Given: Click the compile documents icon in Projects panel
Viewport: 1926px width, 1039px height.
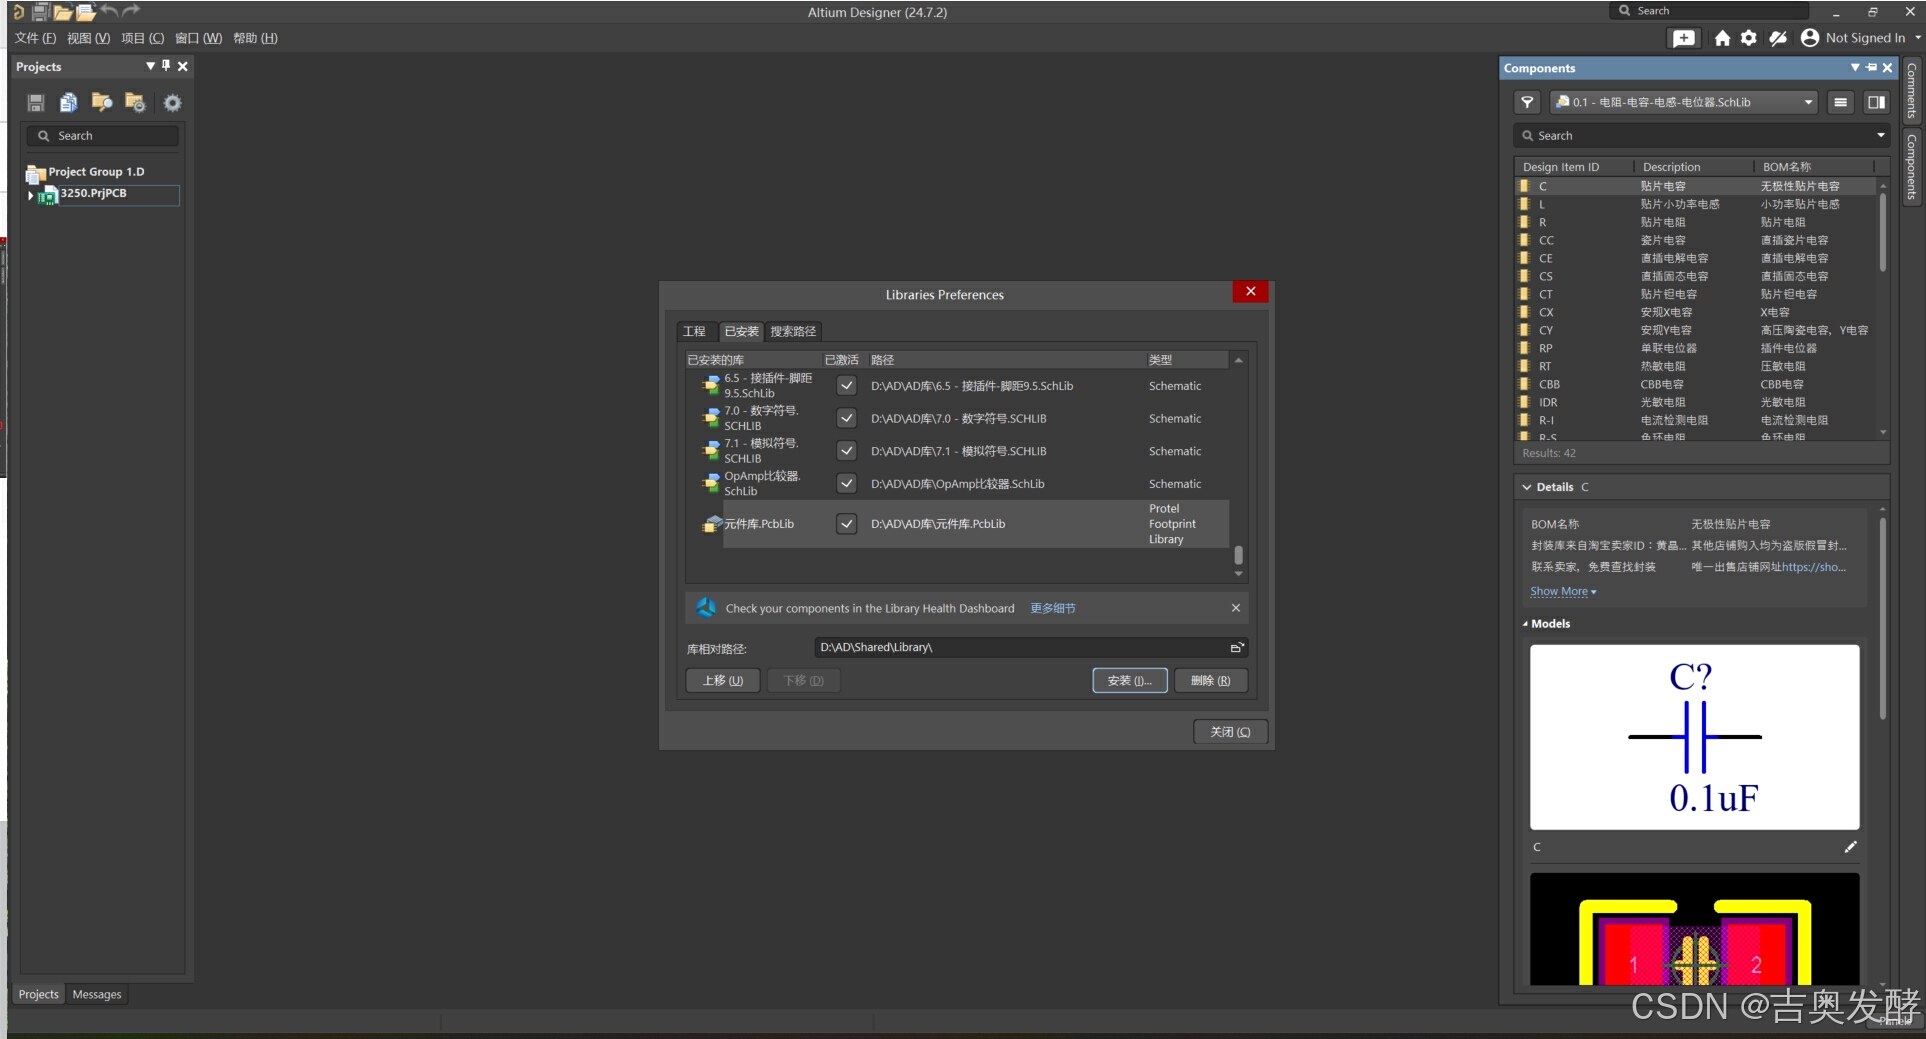Looking at the screenshot, I should coord(69,103).
